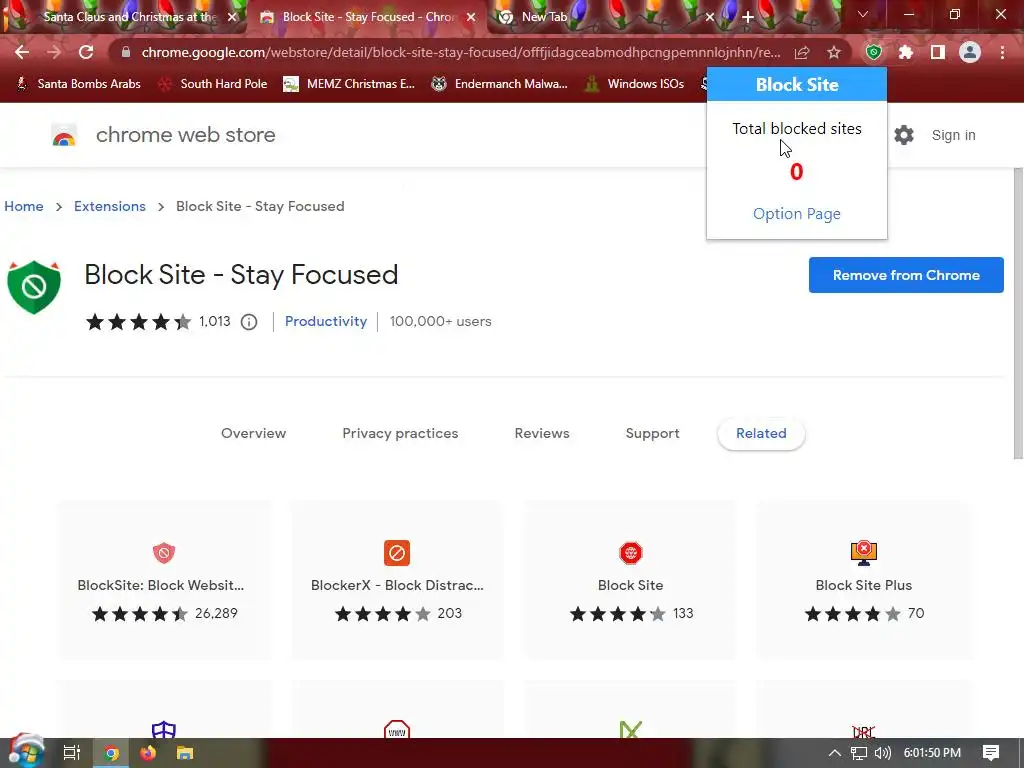
Task: Show hidden tray icons chevron
Action: pyautogui.click(x=835, y=753)
